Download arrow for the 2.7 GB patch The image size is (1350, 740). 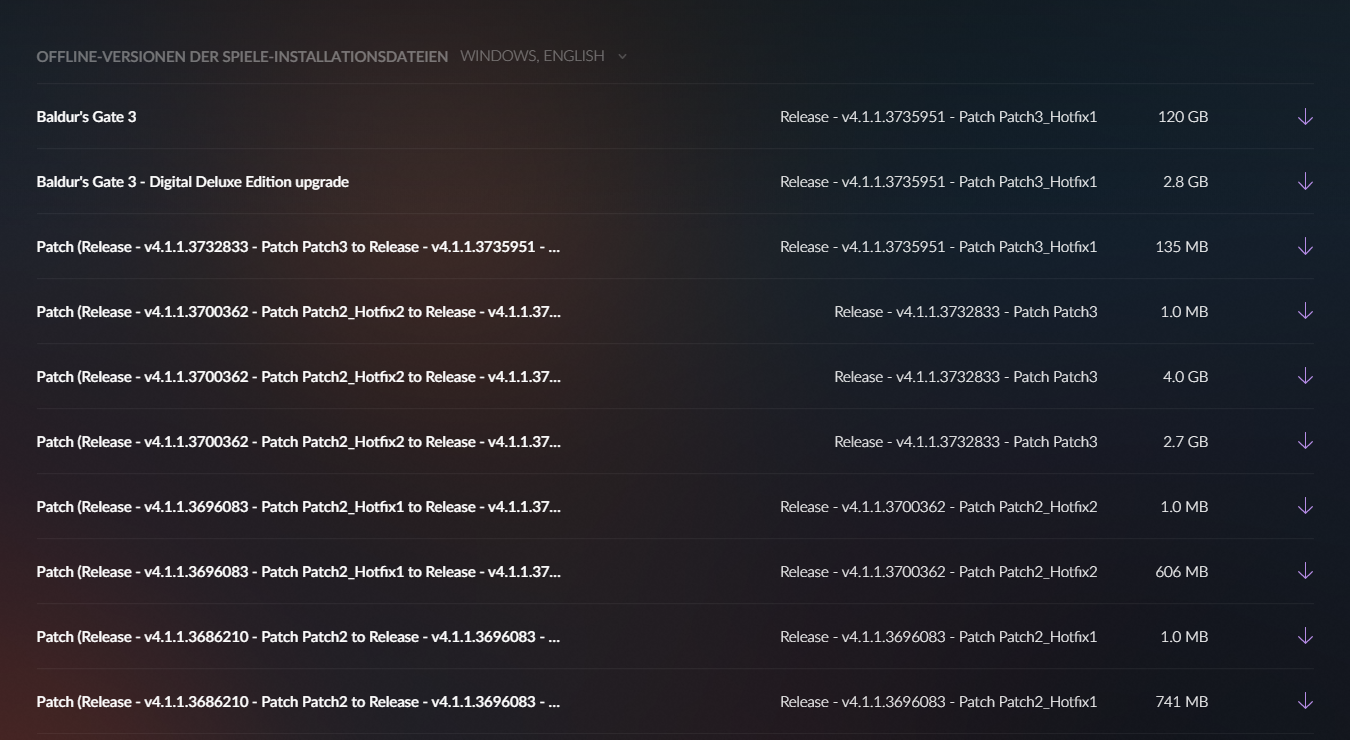click(1305, 442)
